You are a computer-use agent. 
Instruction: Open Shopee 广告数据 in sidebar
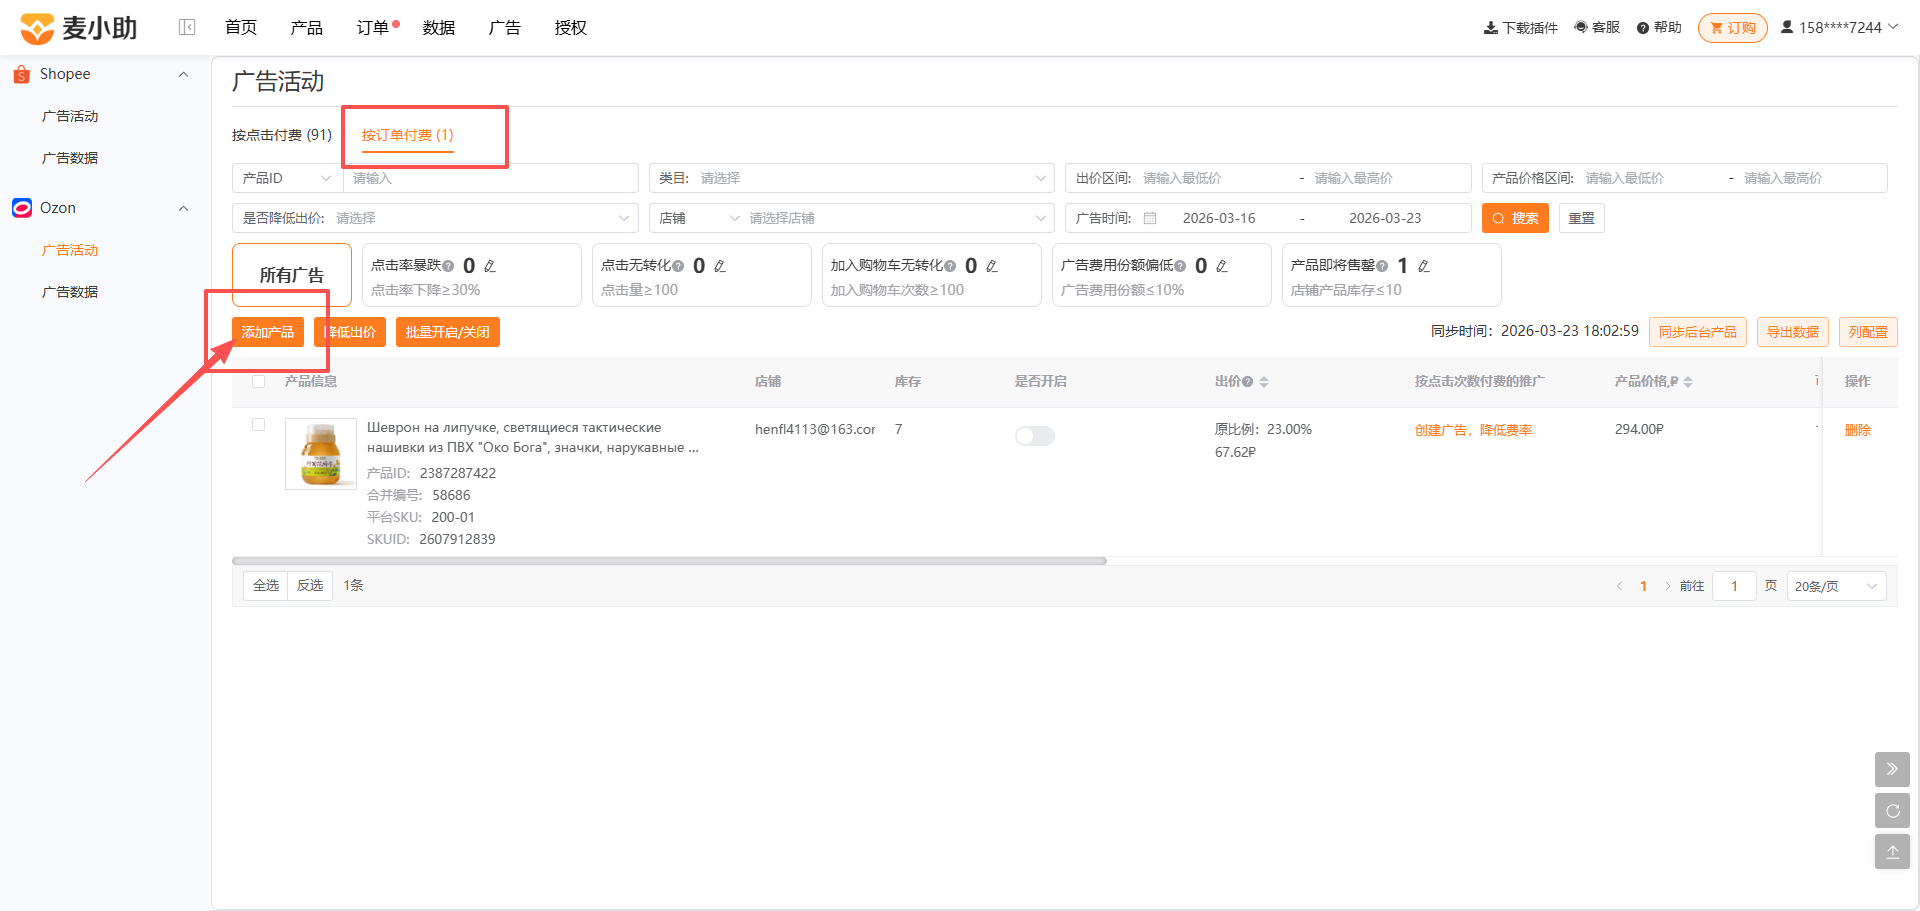70,158
